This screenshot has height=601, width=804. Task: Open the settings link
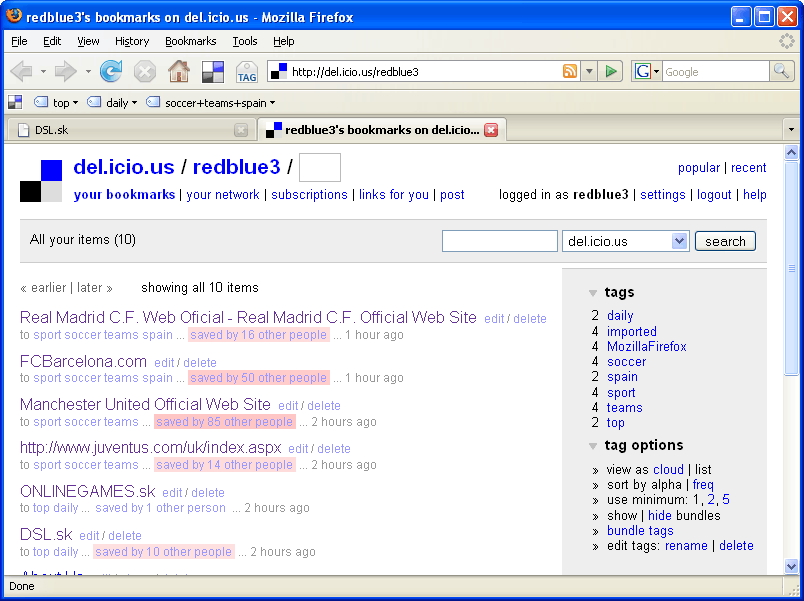pyautogui.click(x=662, y=195)
